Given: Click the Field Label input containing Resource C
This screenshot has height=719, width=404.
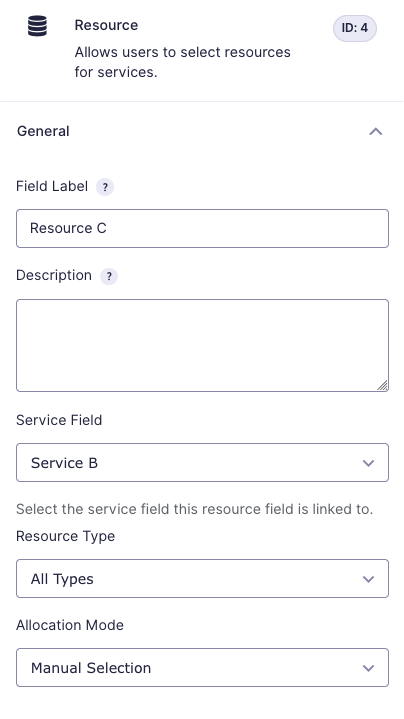Looking at the screenshot, I should click(x=202, y=228).
